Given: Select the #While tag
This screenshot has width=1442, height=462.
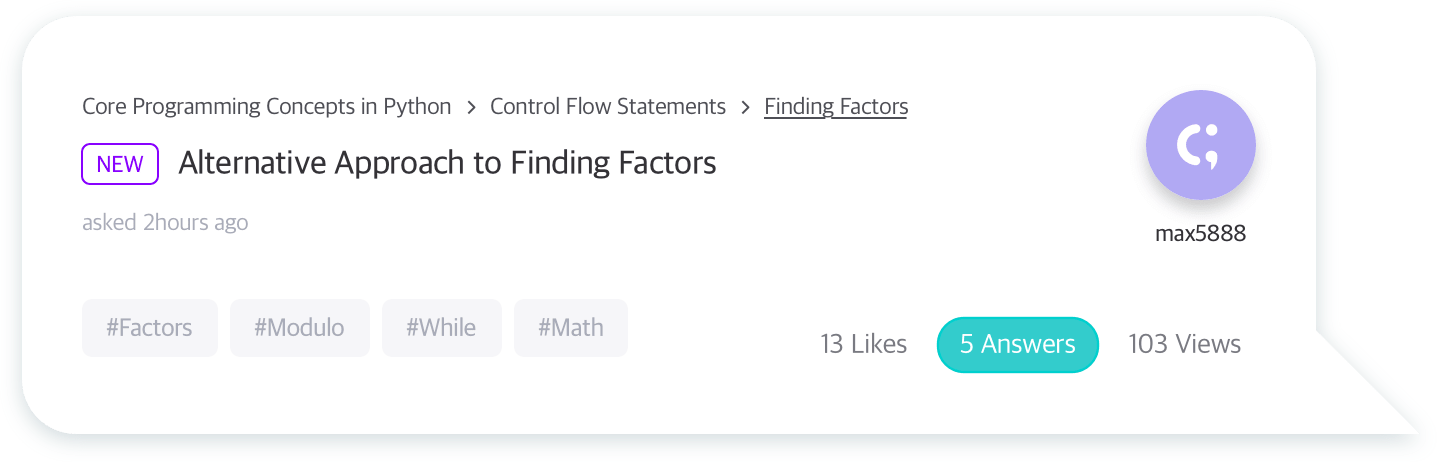Looking at the screenshot, I should (x=441, y=328).
